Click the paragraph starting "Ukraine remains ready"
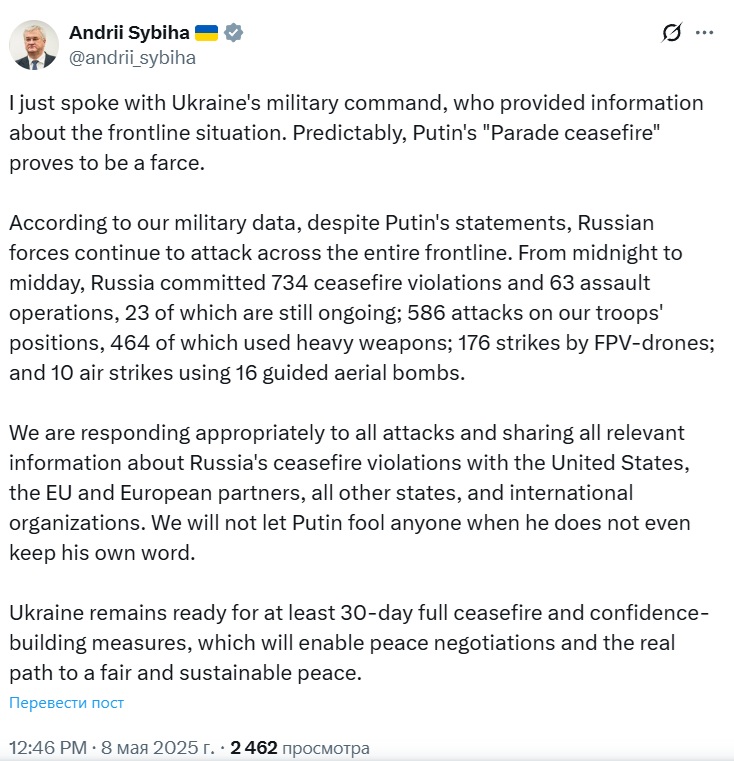Screen dimensions: 734x761 (359, 643)
